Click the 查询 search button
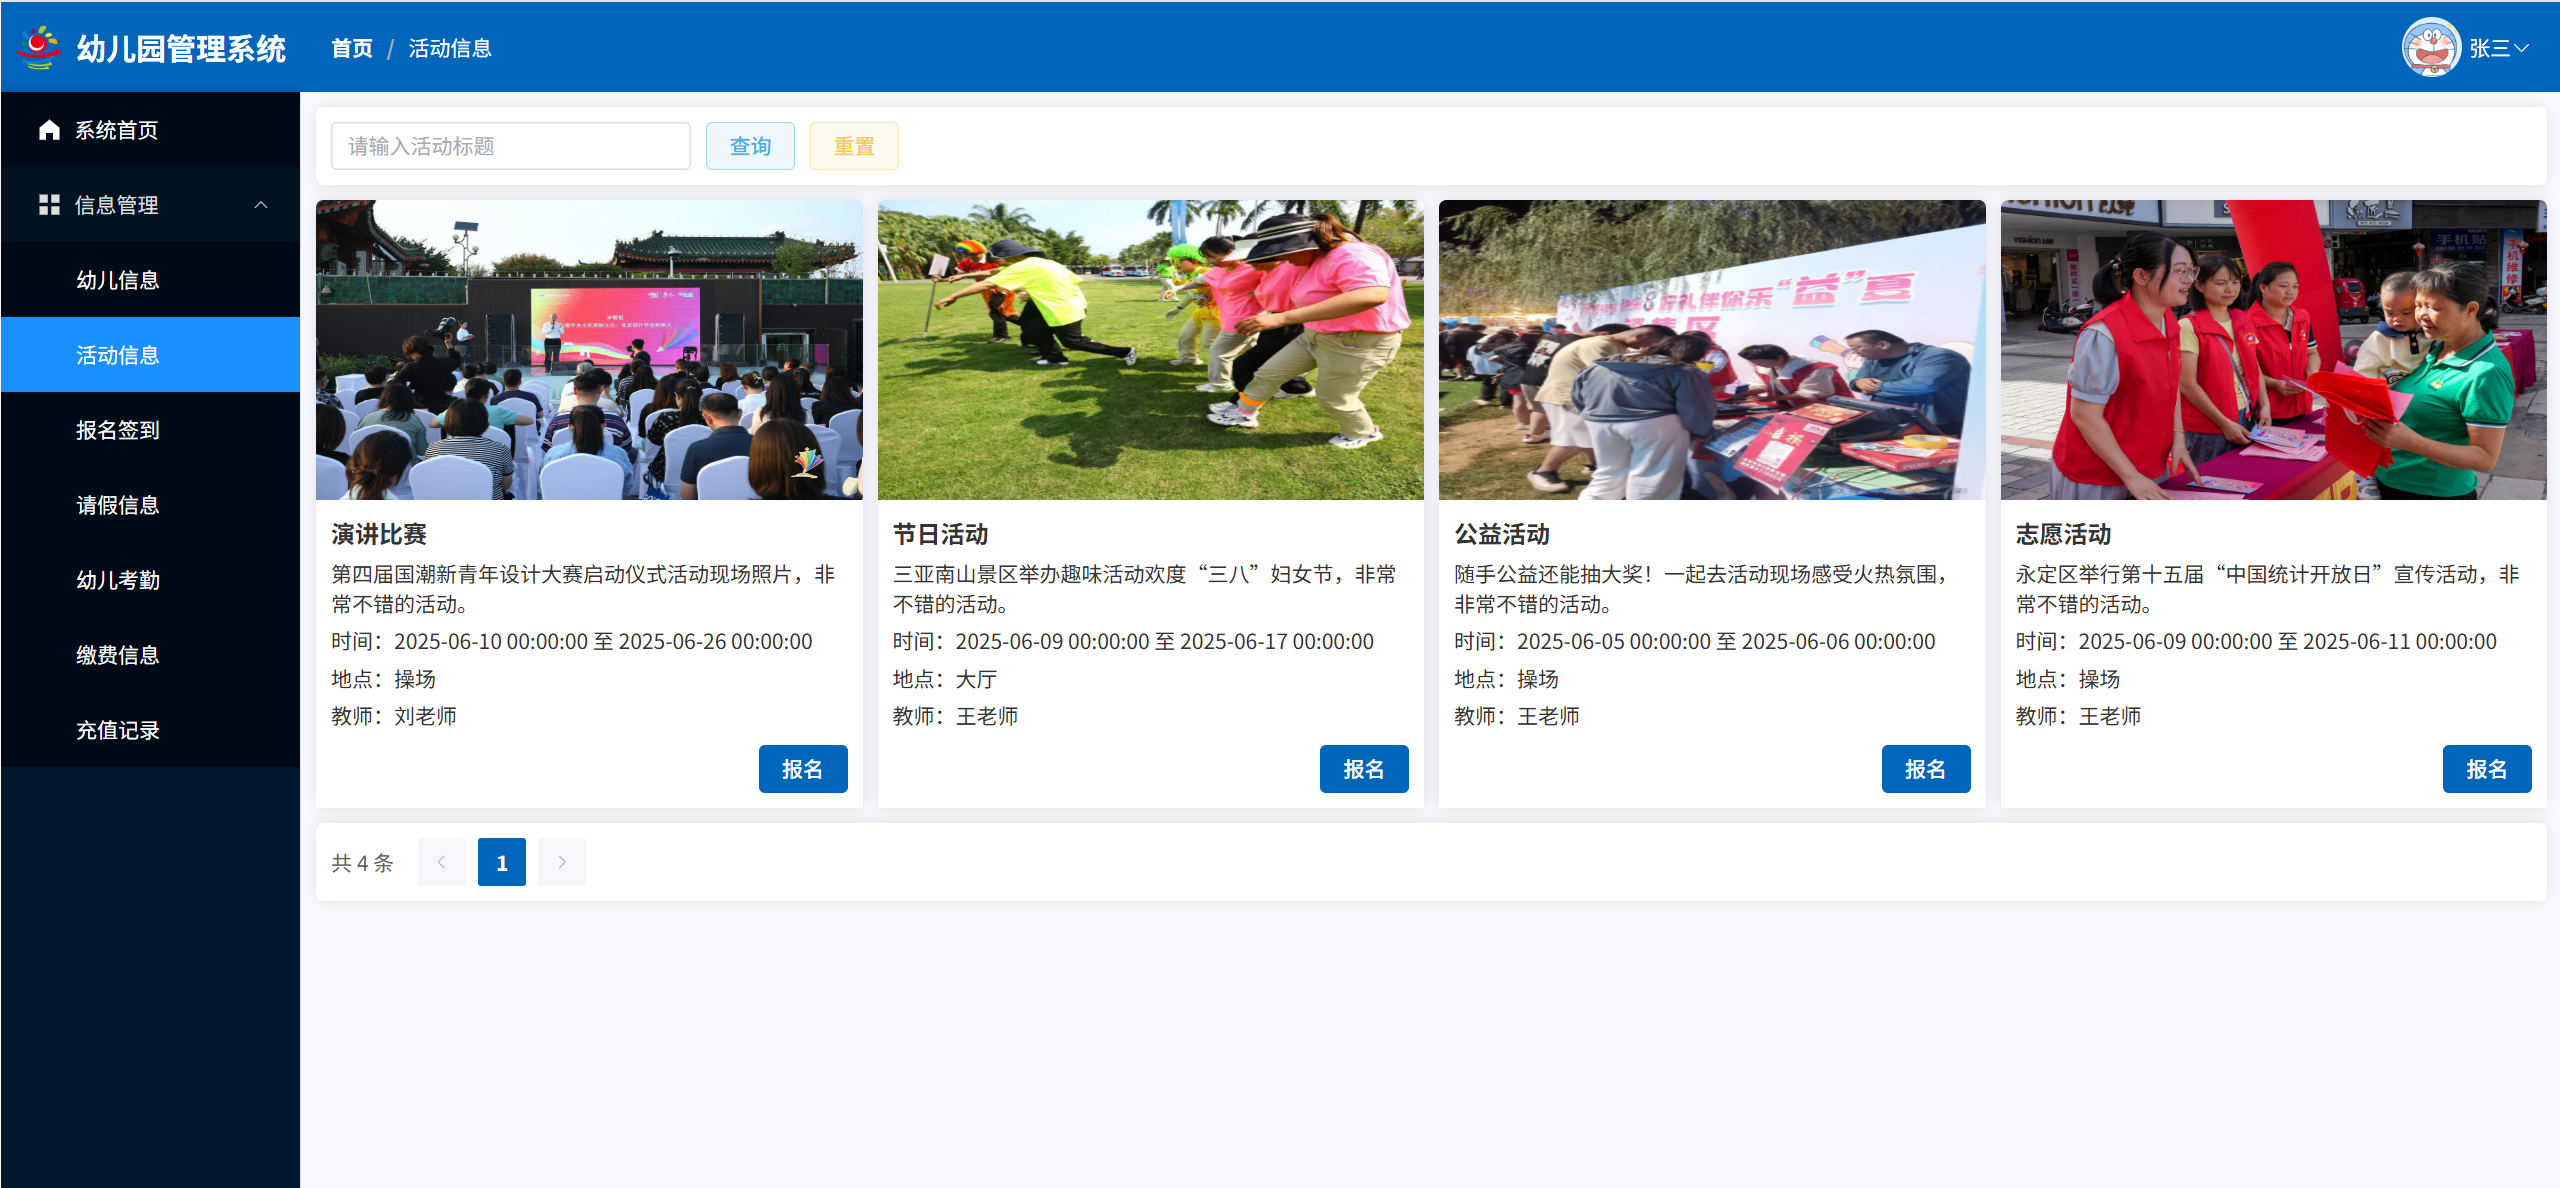2560x1188 pixels. point(750,146)
